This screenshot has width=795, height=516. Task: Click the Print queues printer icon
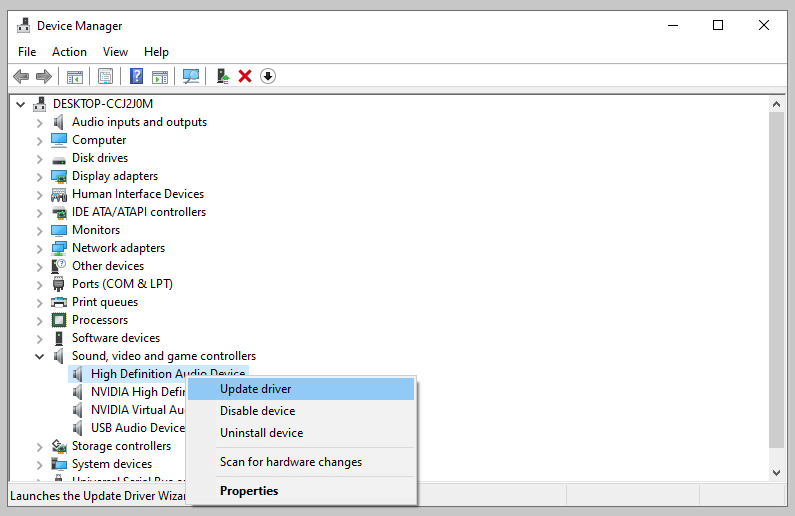[59, 303]
